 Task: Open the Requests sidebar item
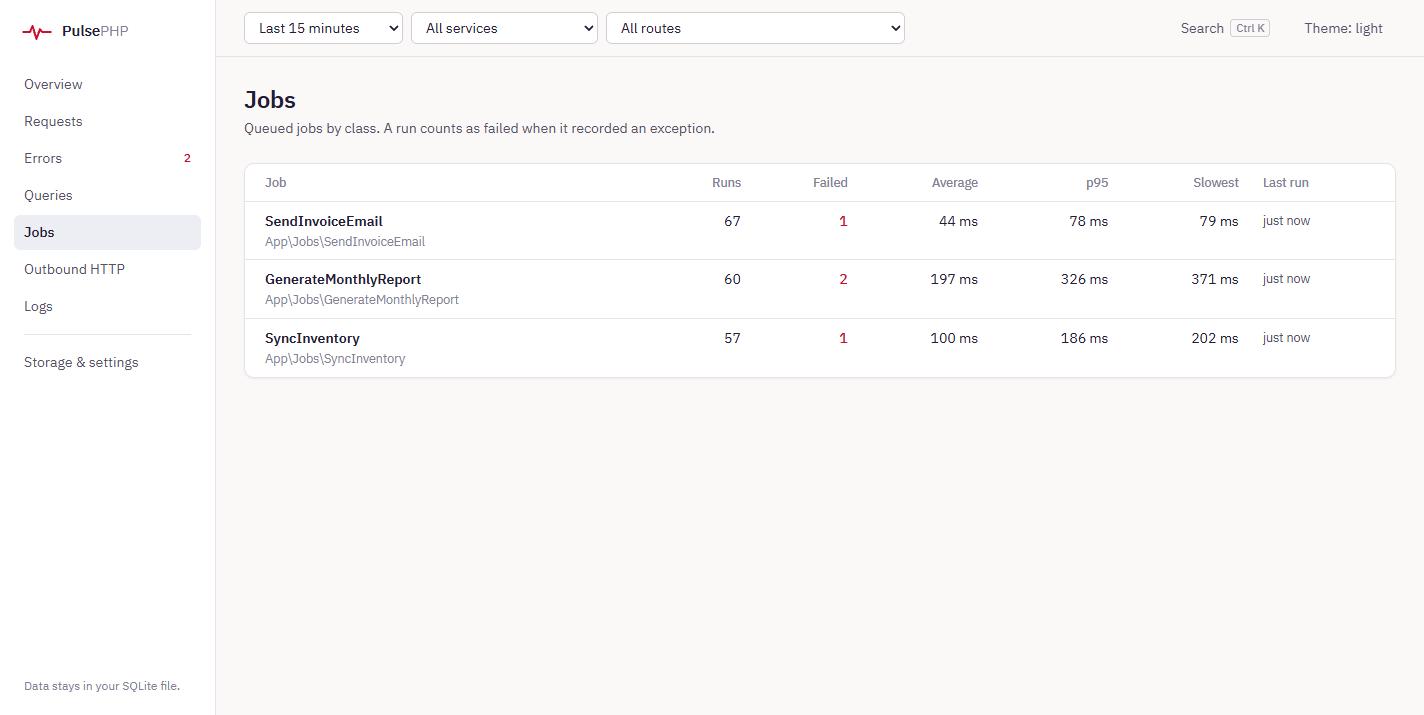(x=107, y=121)
